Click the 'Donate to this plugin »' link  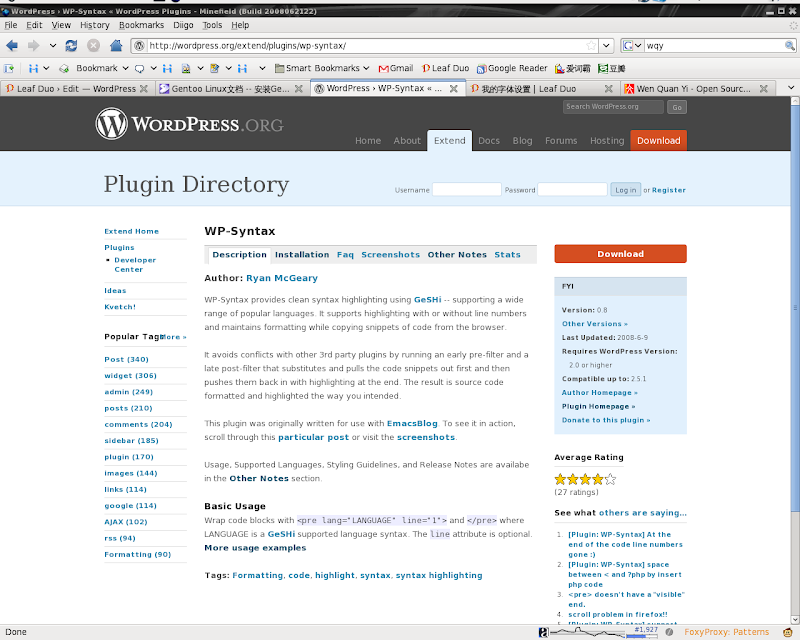[606, 421]
